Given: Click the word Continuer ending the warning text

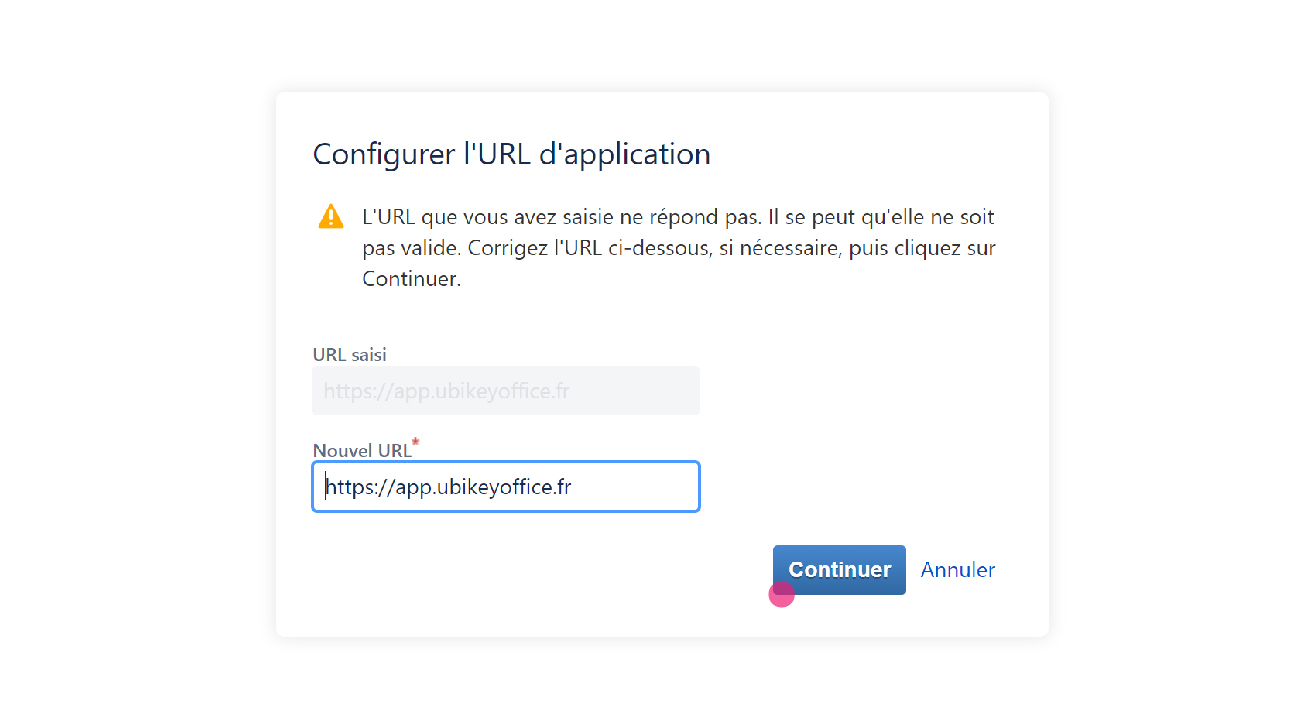Looking at the screenshot, I should 411,280.
